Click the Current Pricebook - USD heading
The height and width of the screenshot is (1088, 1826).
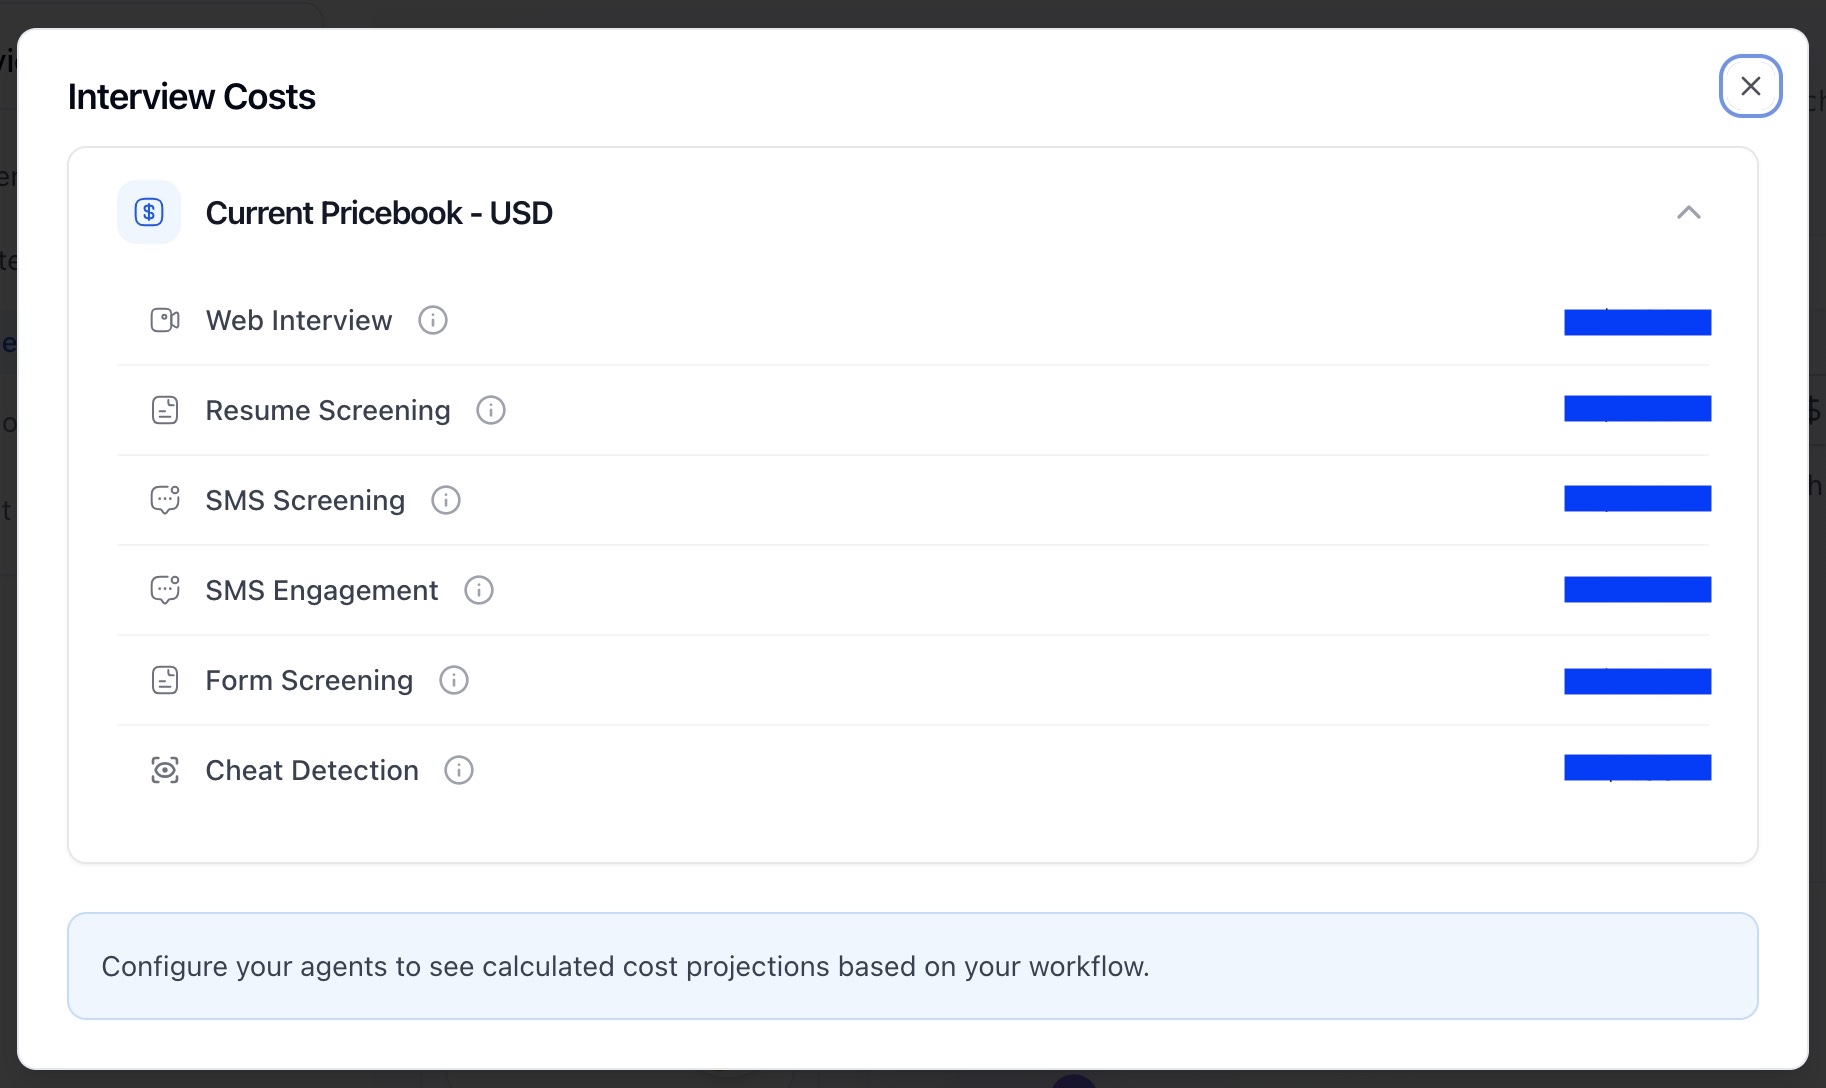(x=379, y=213)
